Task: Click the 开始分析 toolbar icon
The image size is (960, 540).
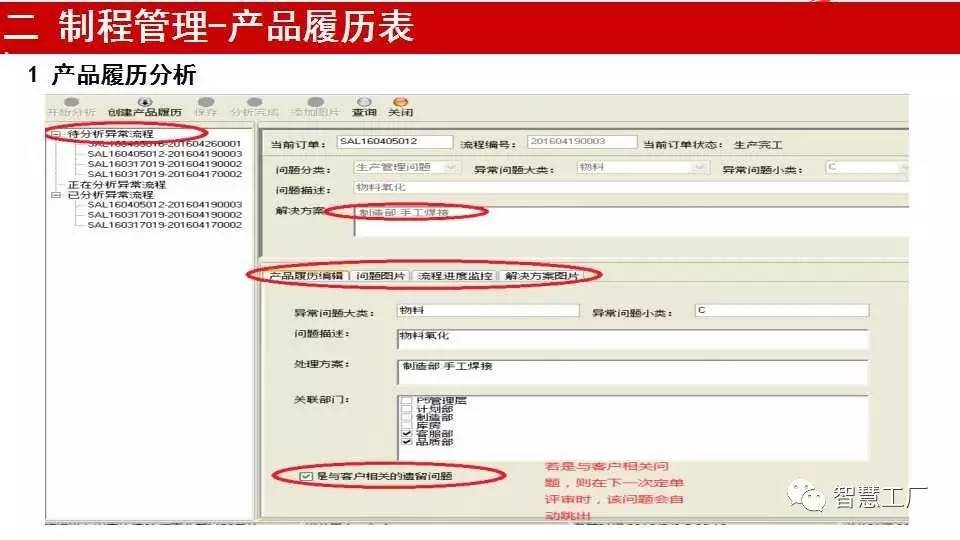Action: point(71,102)
